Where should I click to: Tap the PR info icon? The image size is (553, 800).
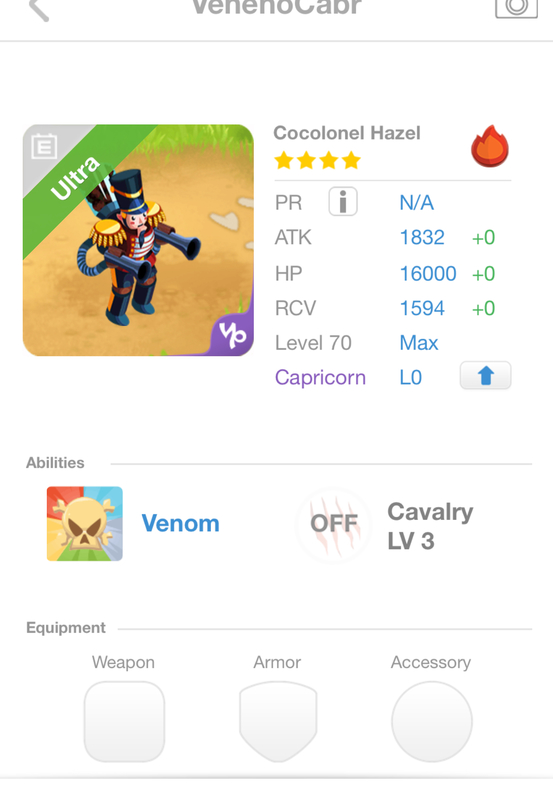(x=343, y=201)
